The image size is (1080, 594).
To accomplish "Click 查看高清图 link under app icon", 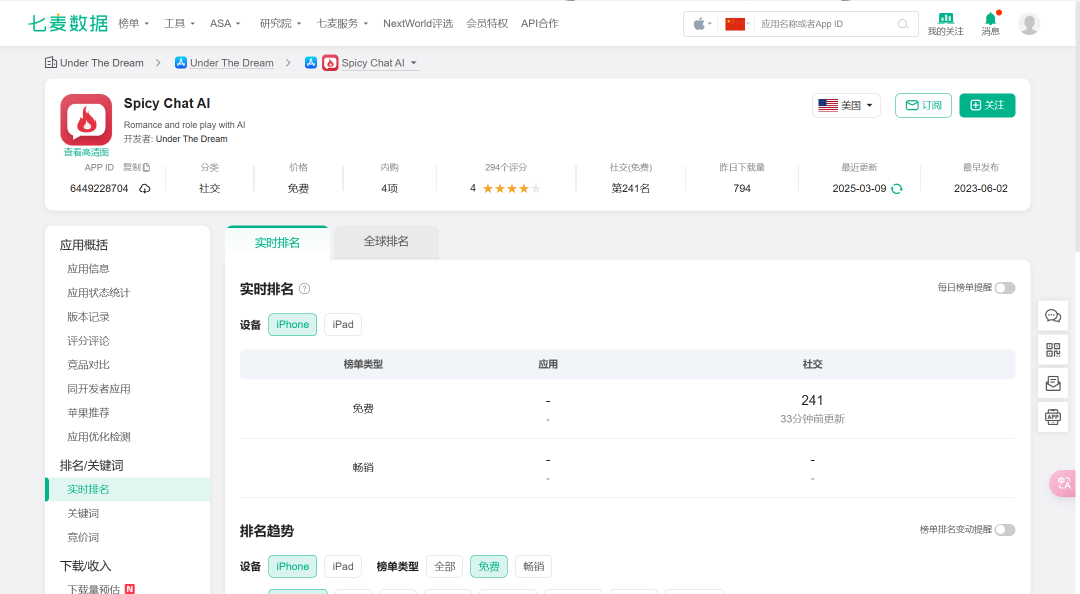I will point(86,152).
